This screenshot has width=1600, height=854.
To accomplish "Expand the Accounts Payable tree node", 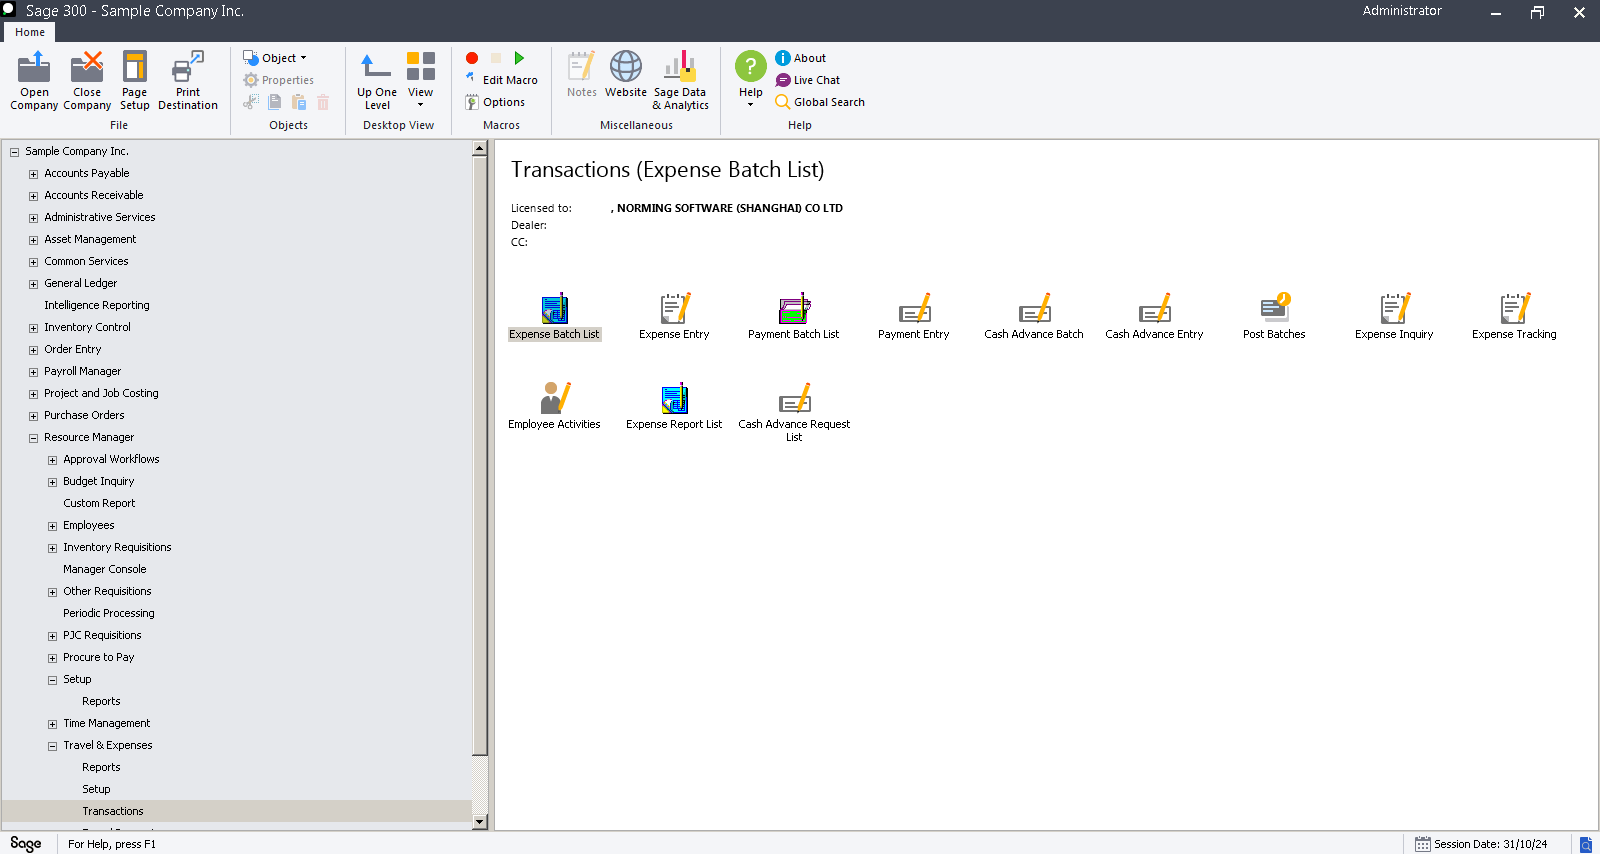I will pos(33,174).
